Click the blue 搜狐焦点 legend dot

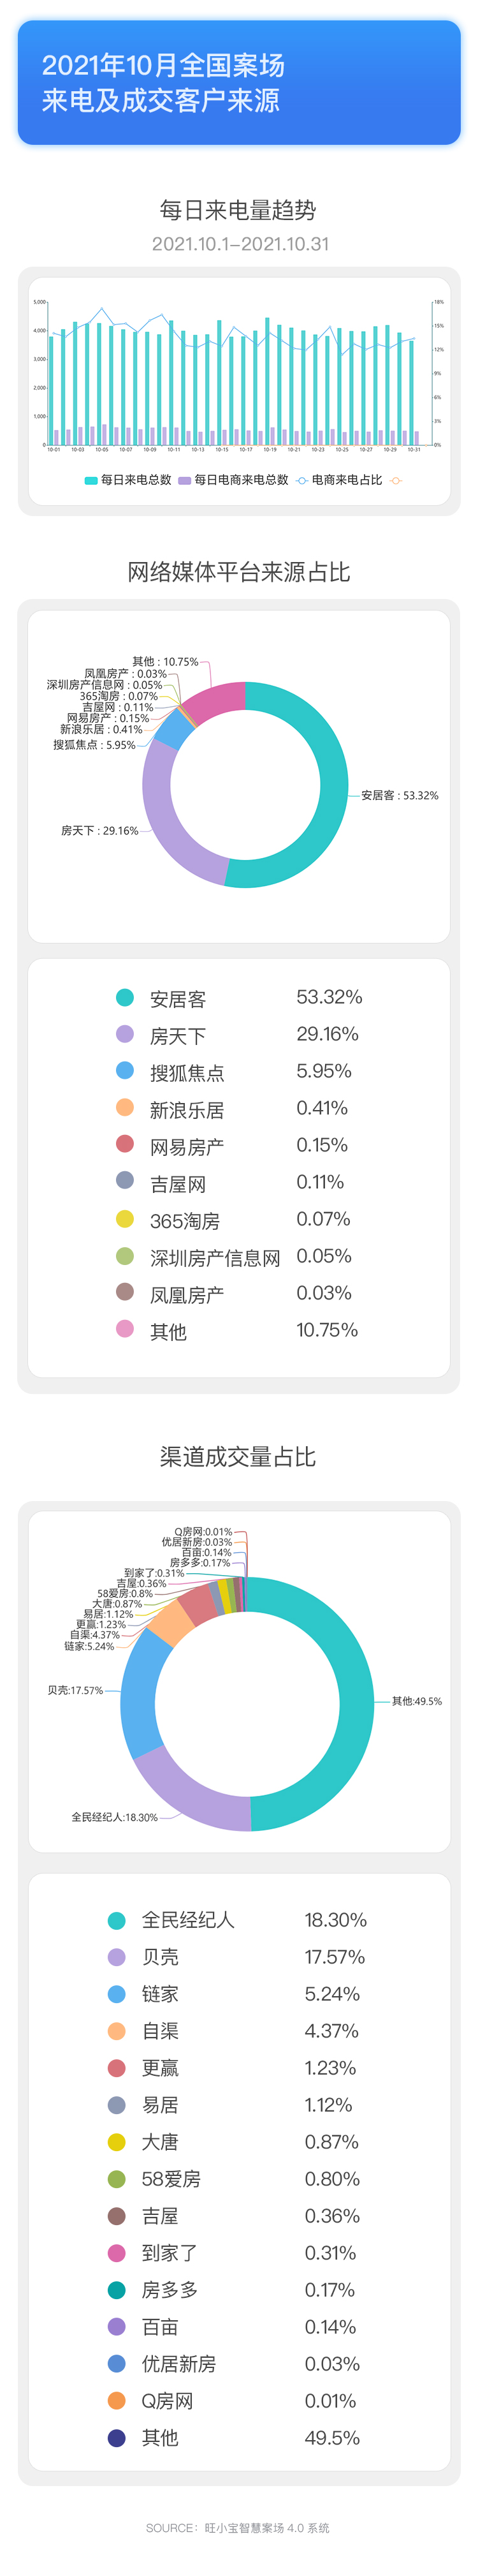pyautogui.click(x=125, y=1071)
